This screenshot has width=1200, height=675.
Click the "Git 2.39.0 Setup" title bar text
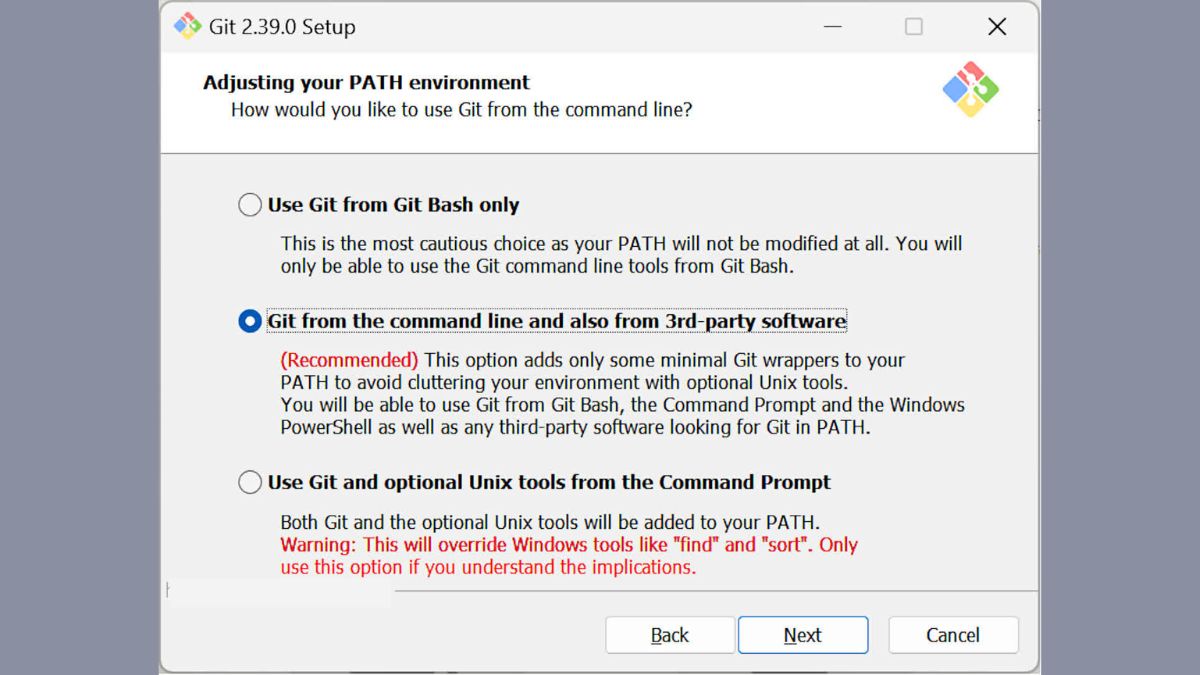(x=282, y=27)
